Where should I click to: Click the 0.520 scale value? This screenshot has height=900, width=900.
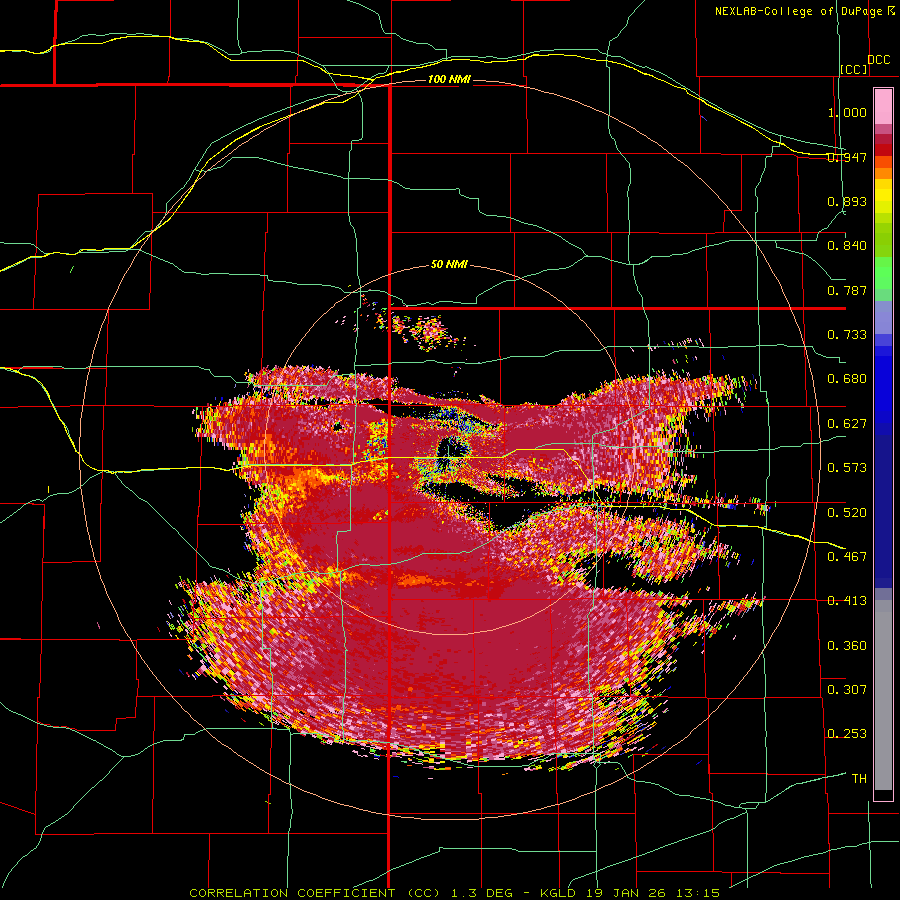(847, 512)
